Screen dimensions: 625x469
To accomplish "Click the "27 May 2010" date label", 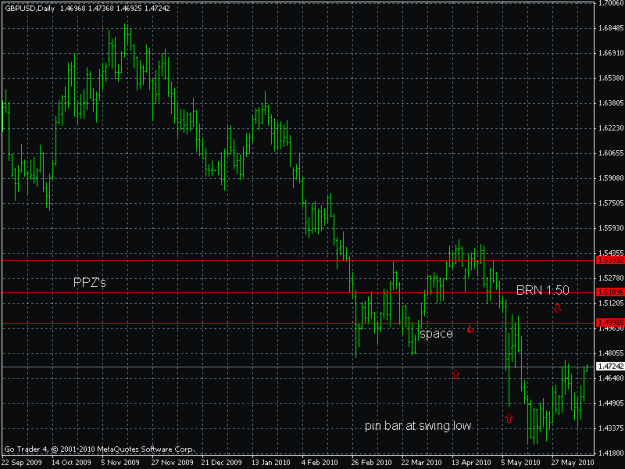I will pyautogui.click(x=572, y=462).
